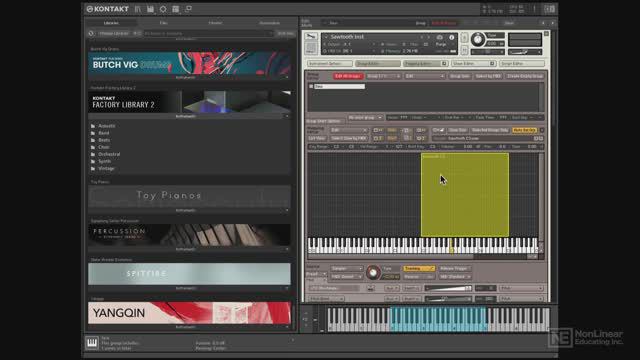Click the camera snapshot icon on Sawtooth Inst
The image size is (640, 360).
coord(440,37)
